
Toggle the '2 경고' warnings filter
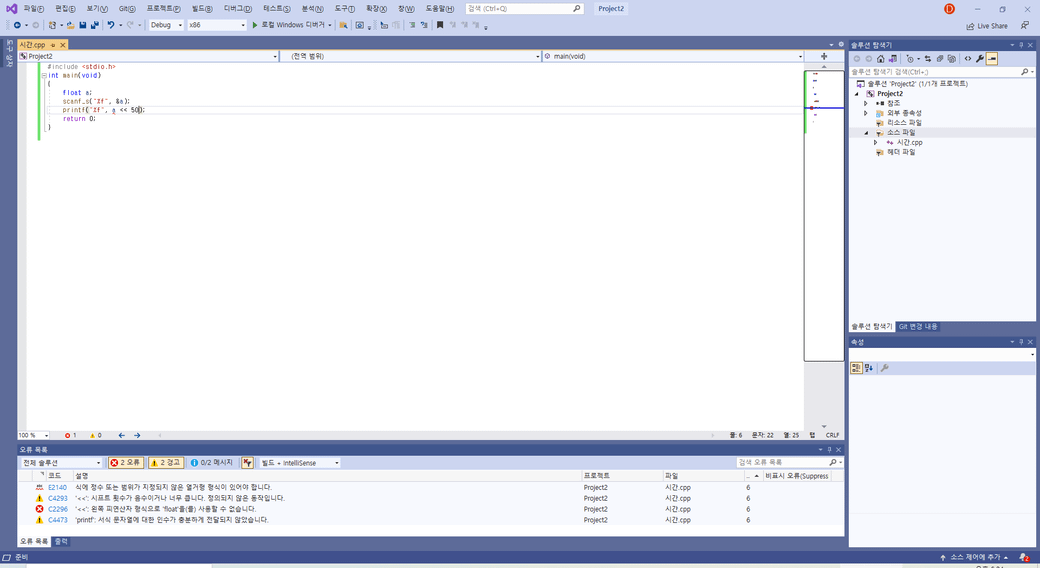[x=166, y=463]
